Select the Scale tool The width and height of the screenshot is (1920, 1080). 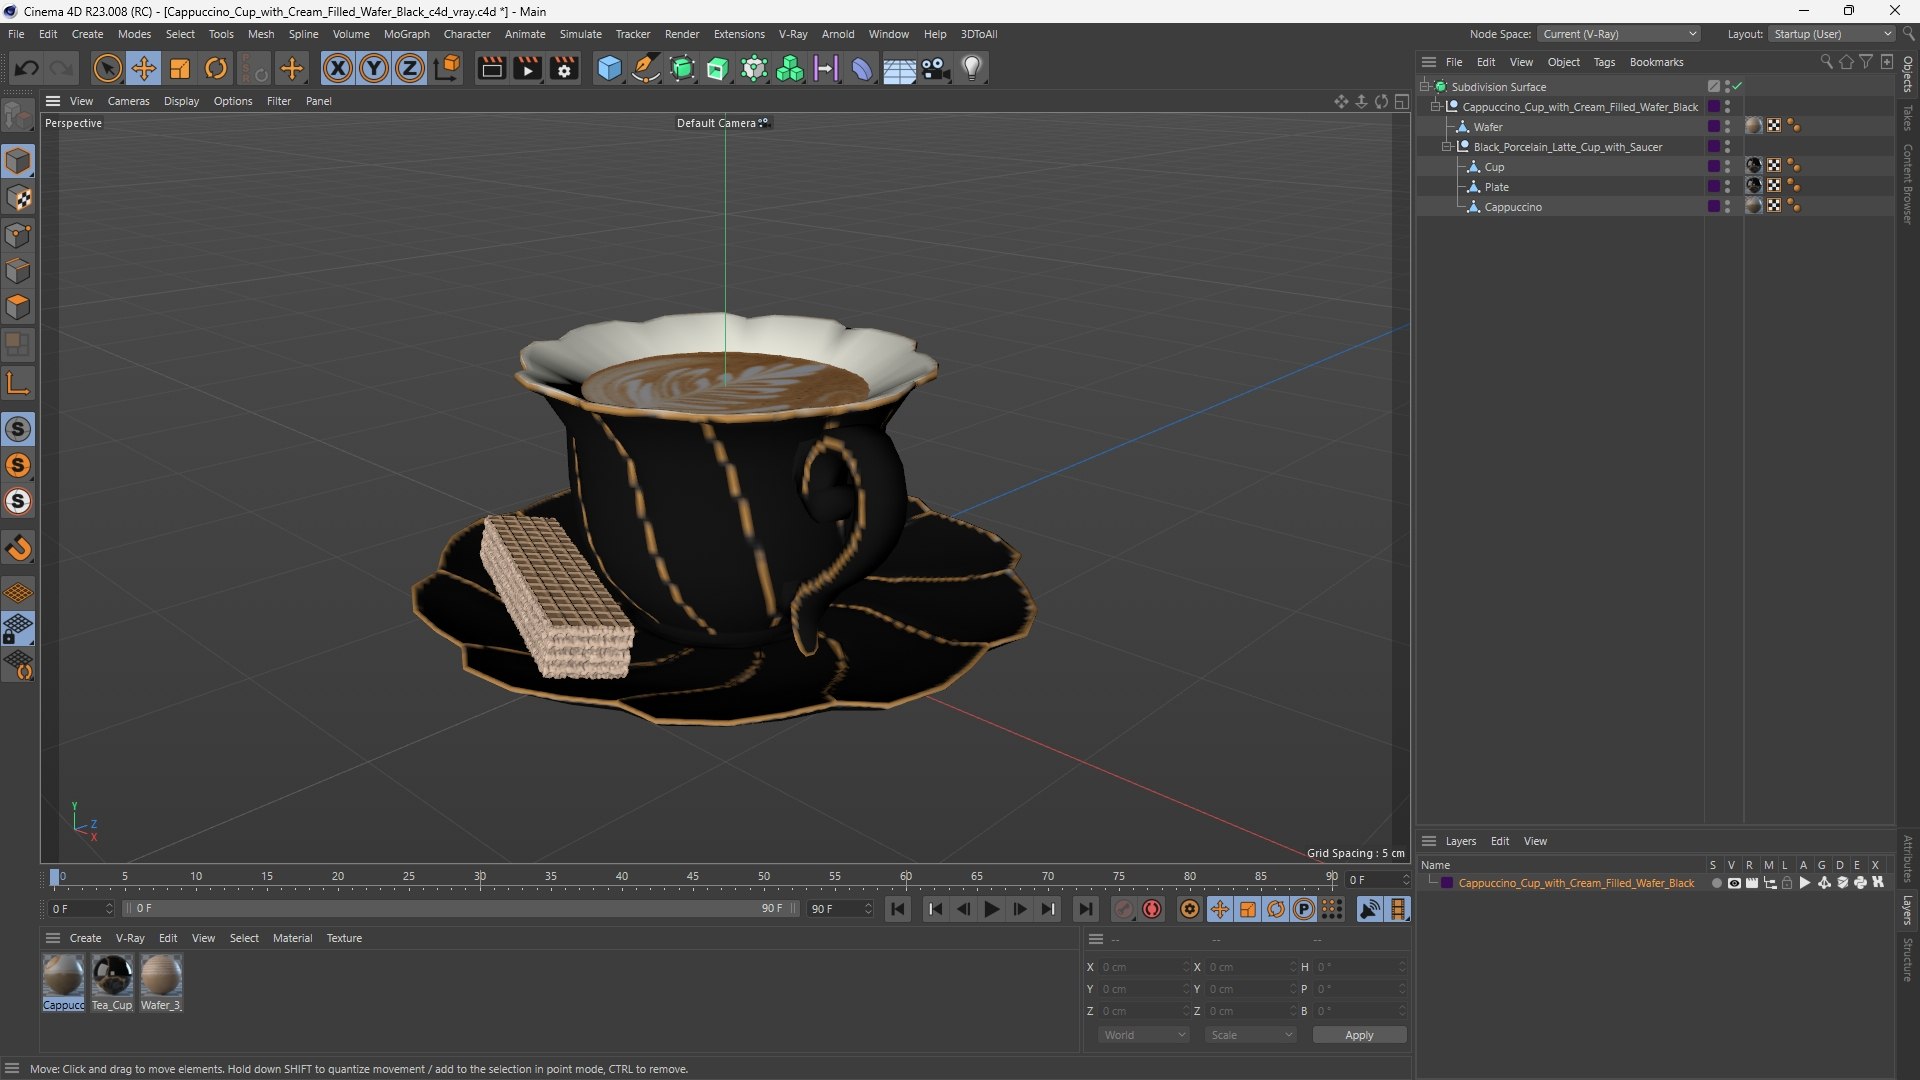coord(180,68)
